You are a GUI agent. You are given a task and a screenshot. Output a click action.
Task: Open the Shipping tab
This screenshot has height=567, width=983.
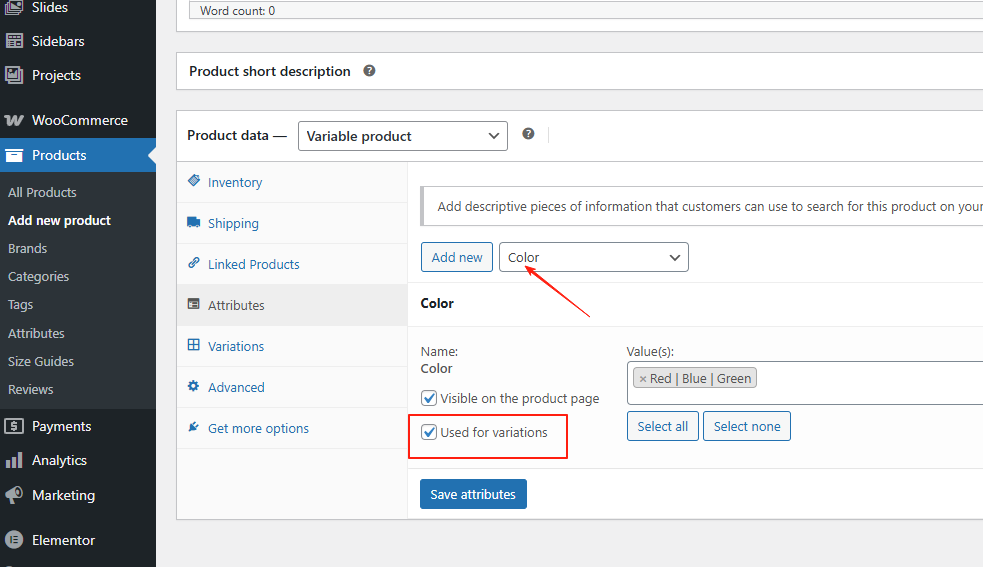coord(292,223)
